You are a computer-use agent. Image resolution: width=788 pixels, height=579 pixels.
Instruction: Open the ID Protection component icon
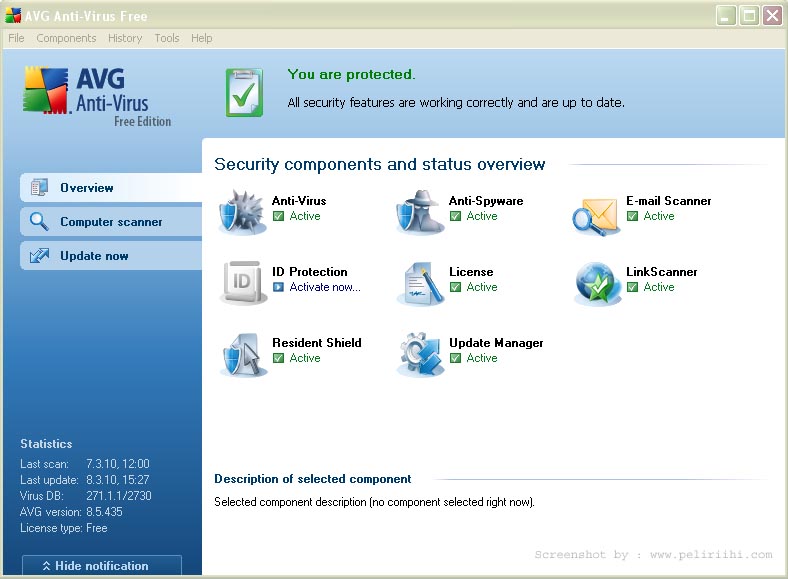(243, 283)
